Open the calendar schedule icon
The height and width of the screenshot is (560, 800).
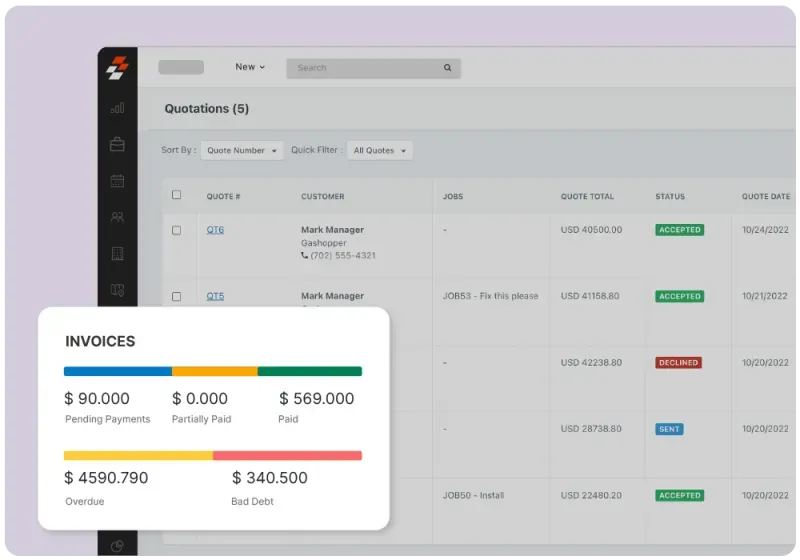[118, 181]
